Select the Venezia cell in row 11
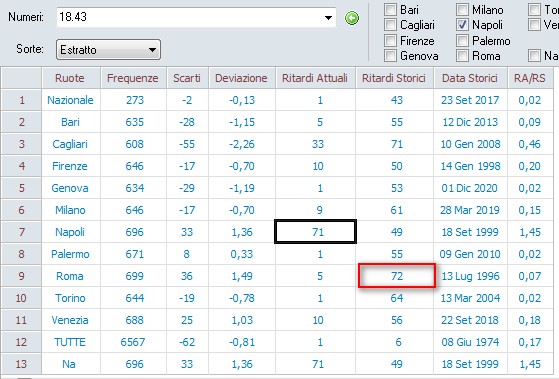Screen dimensions: 559x379 pos(71,320)
